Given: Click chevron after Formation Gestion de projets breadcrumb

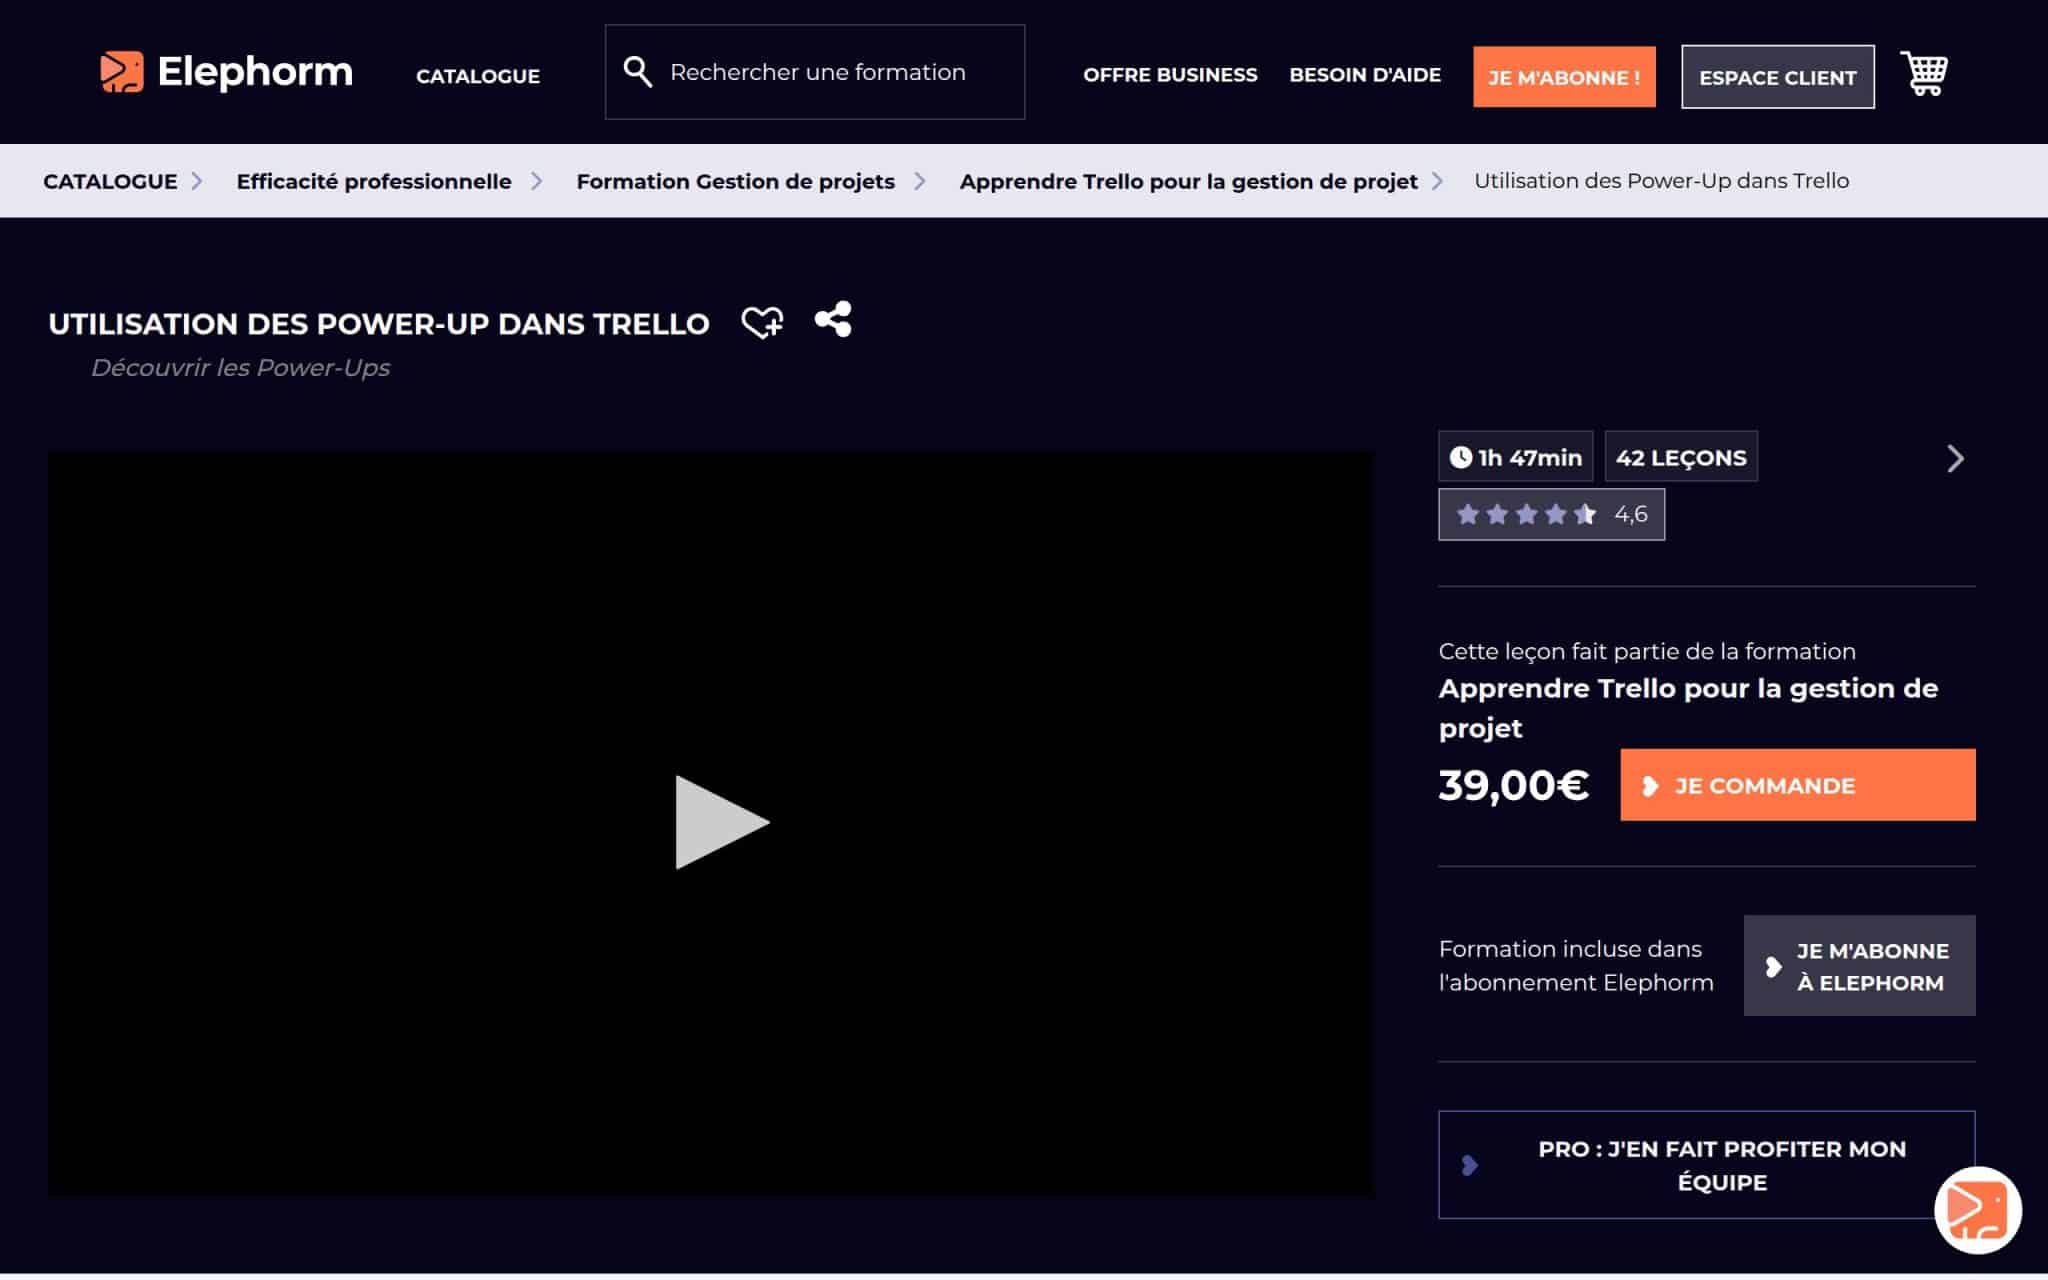Looking at the screenshot, I should (920, 181).
